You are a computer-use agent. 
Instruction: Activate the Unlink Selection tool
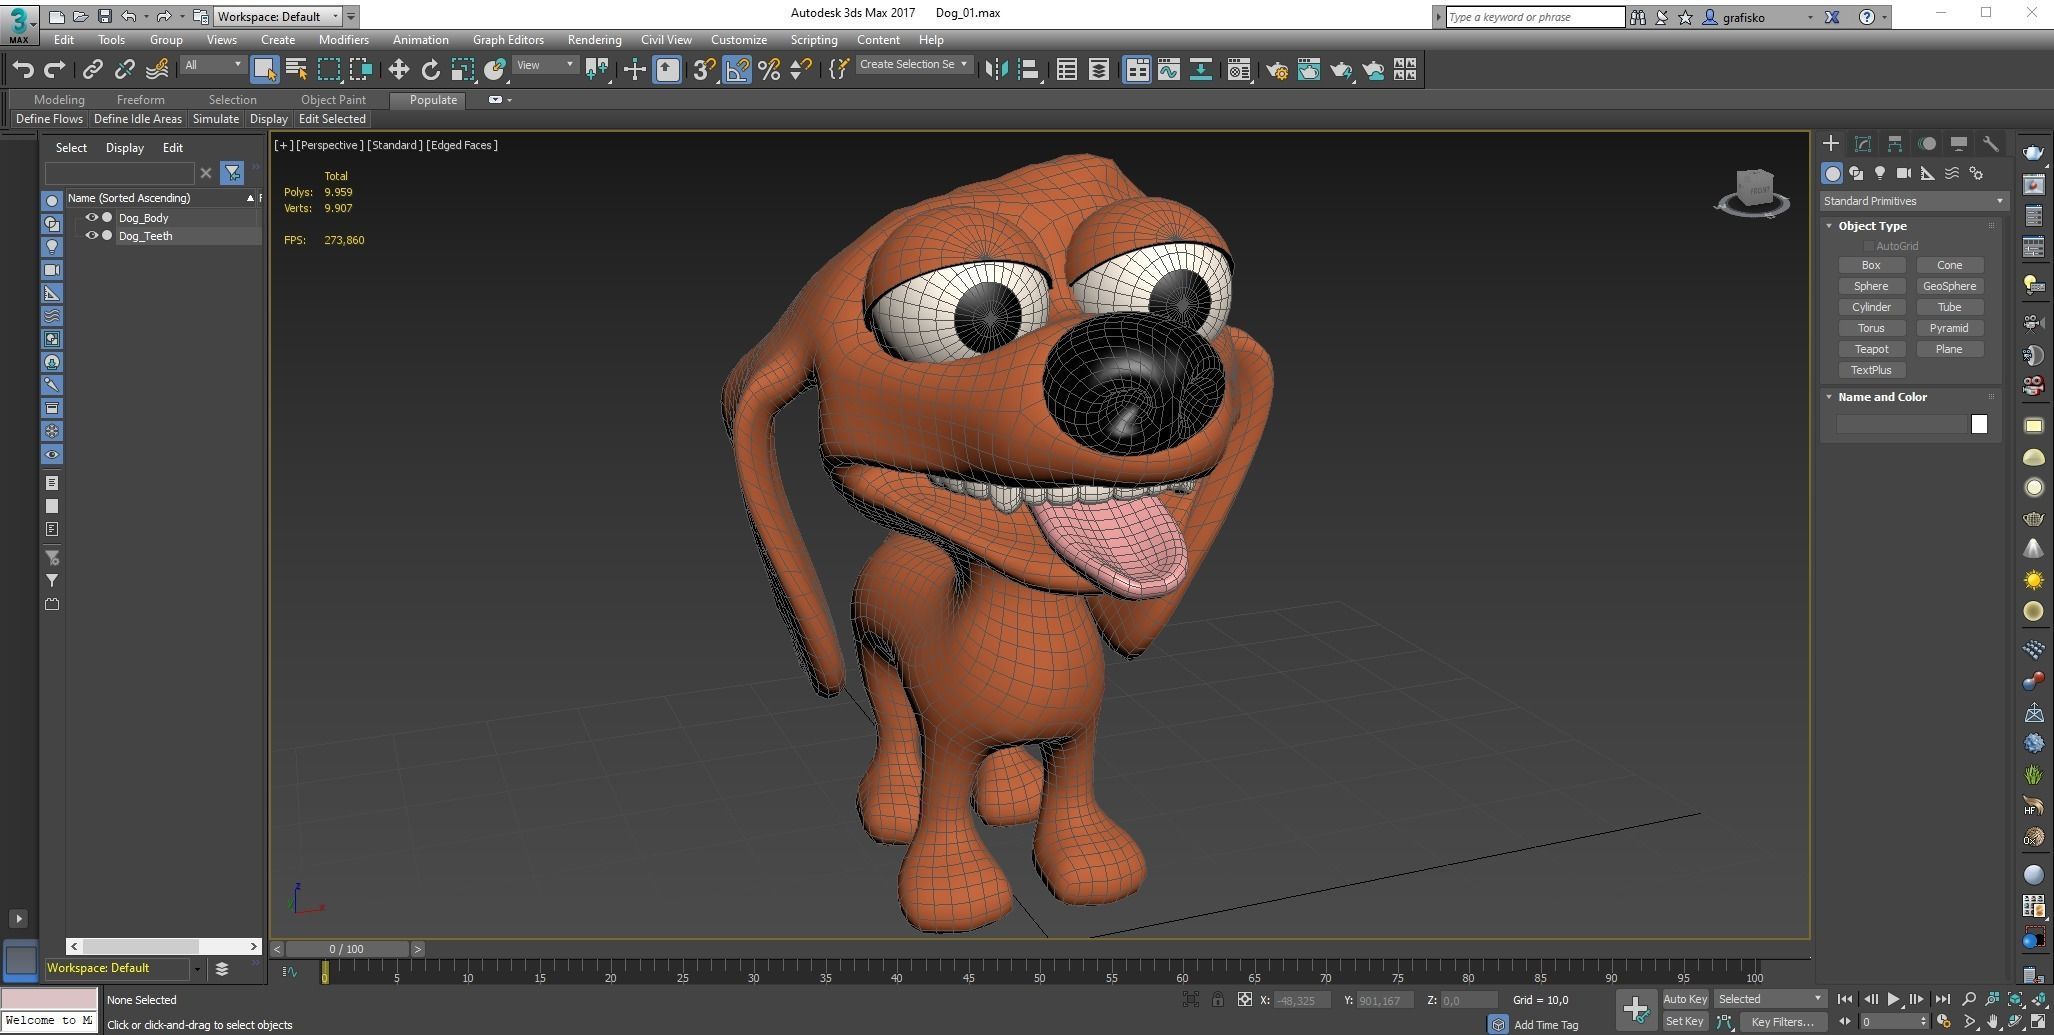pyautogui.click(x=124, y=69)
